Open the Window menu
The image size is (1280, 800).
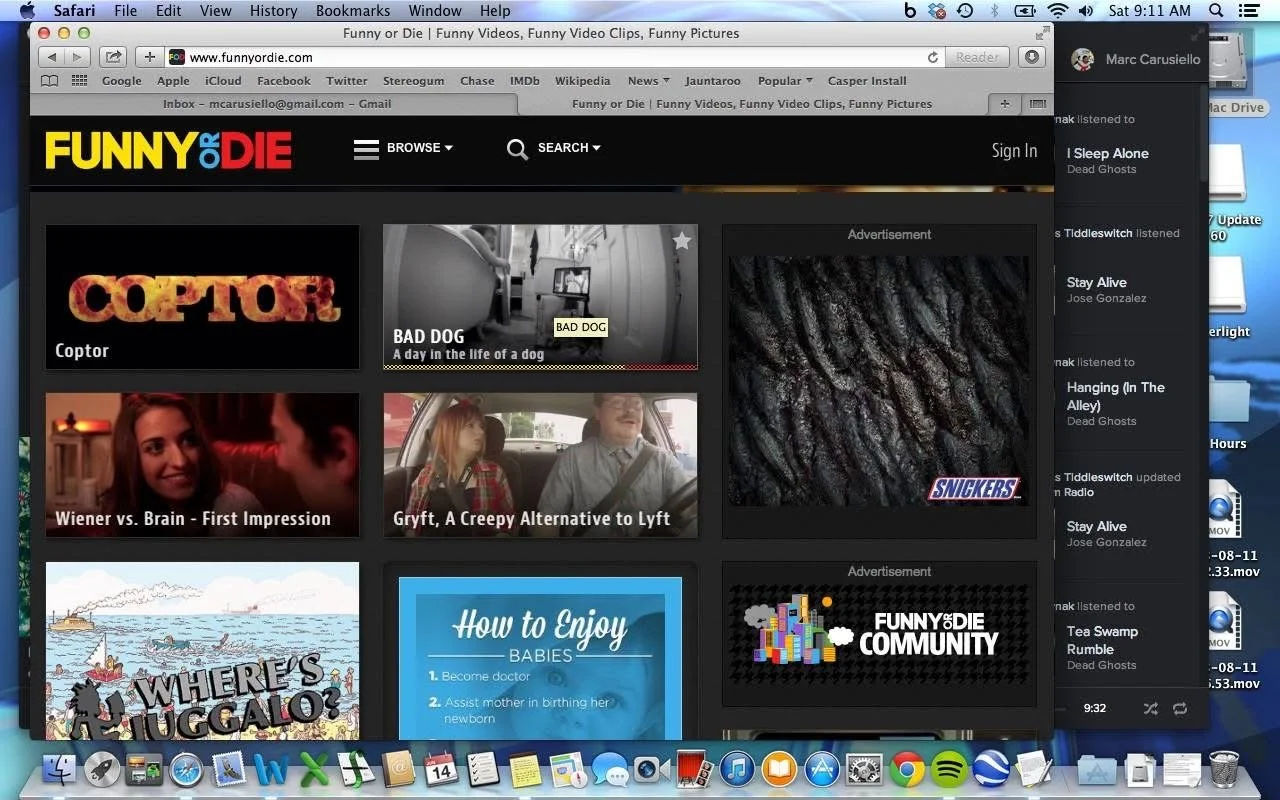435,10
